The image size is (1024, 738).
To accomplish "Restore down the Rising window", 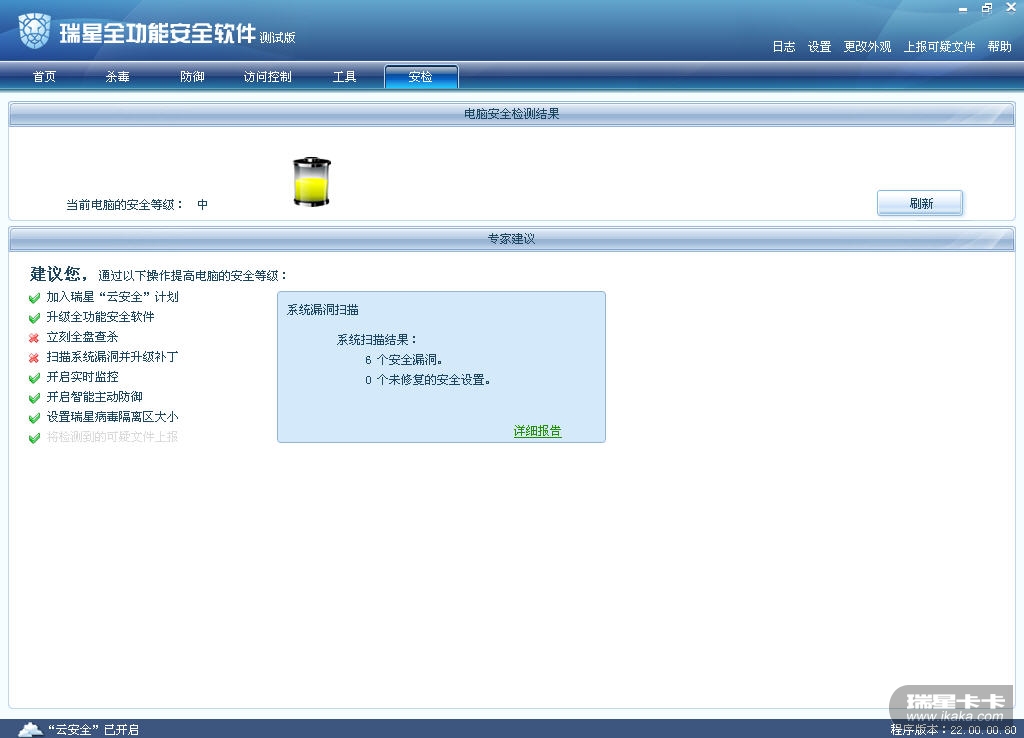I will [x=987, y=8].
